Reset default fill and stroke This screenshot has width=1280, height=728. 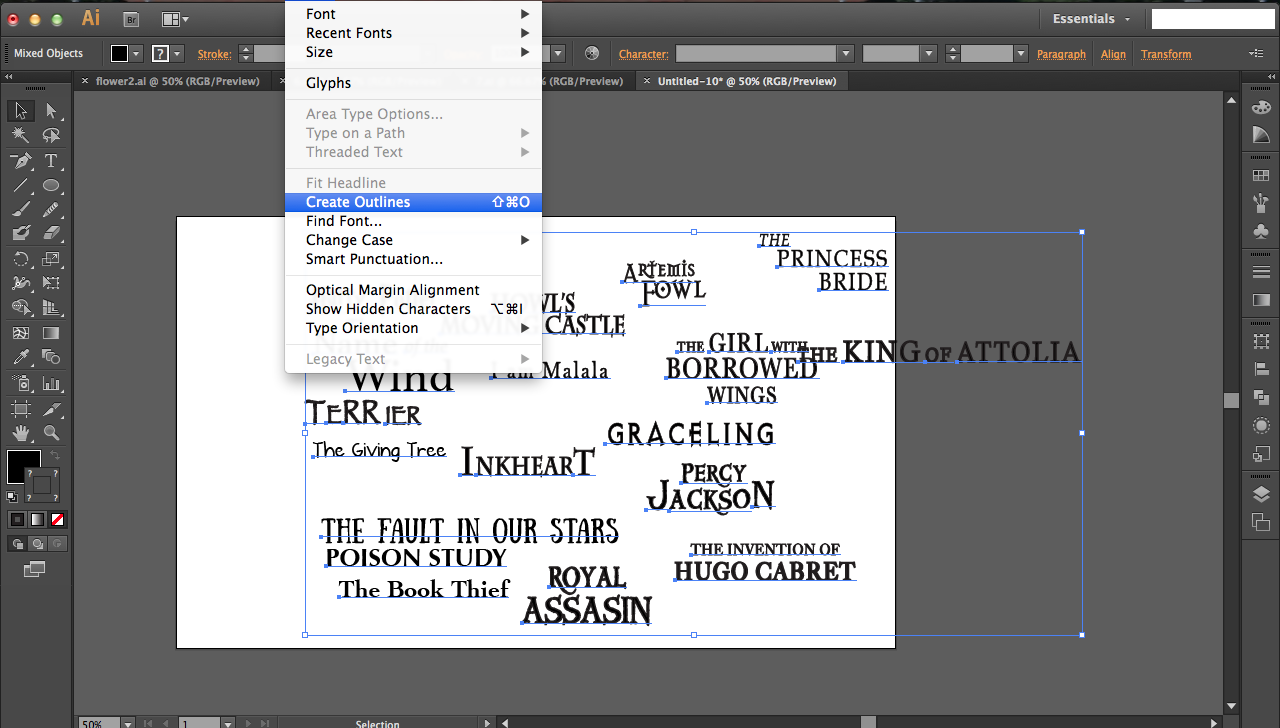coord(12,496)
